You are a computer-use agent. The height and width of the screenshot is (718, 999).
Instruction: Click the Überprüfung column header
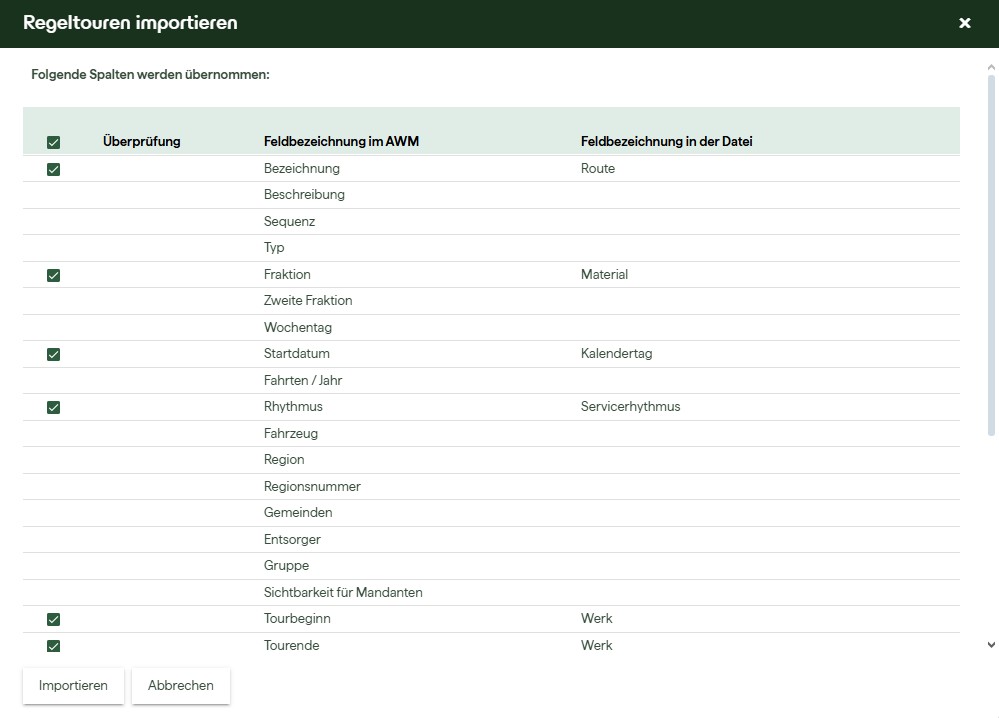click(x=142, y=142)
